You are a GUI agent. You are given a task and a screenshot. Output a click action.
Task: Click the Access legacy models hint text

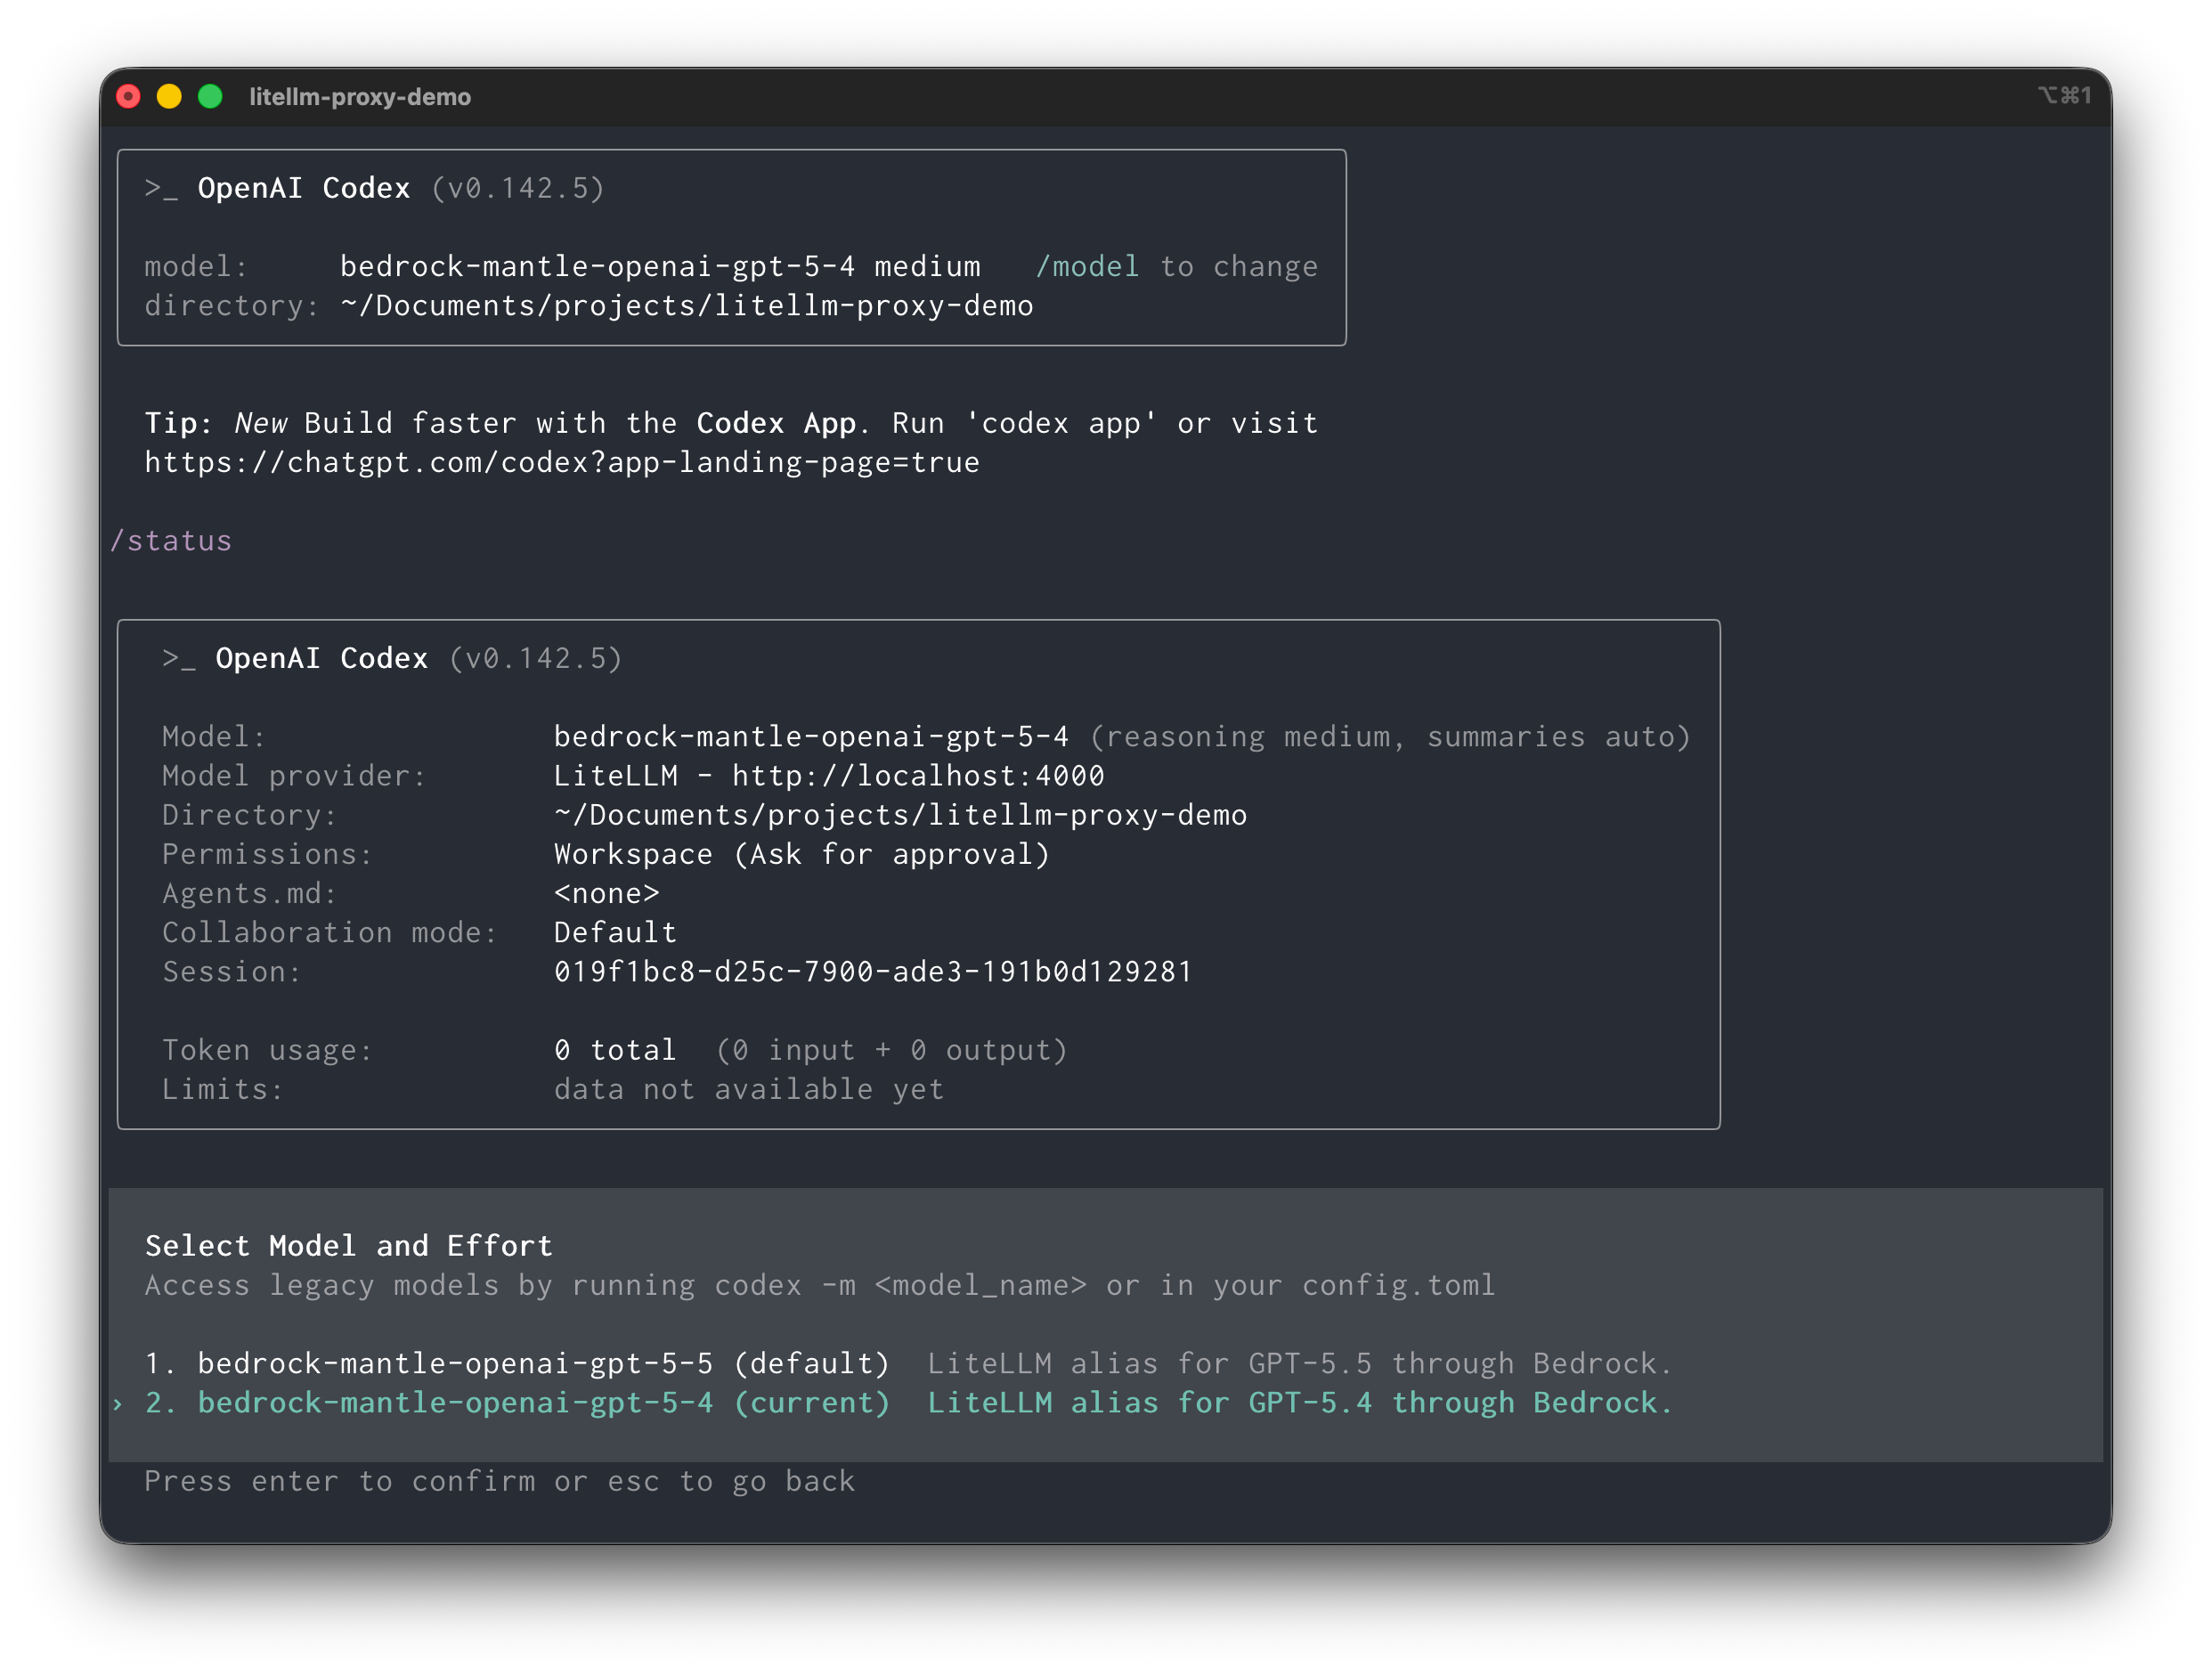(x=820, y=1285)
